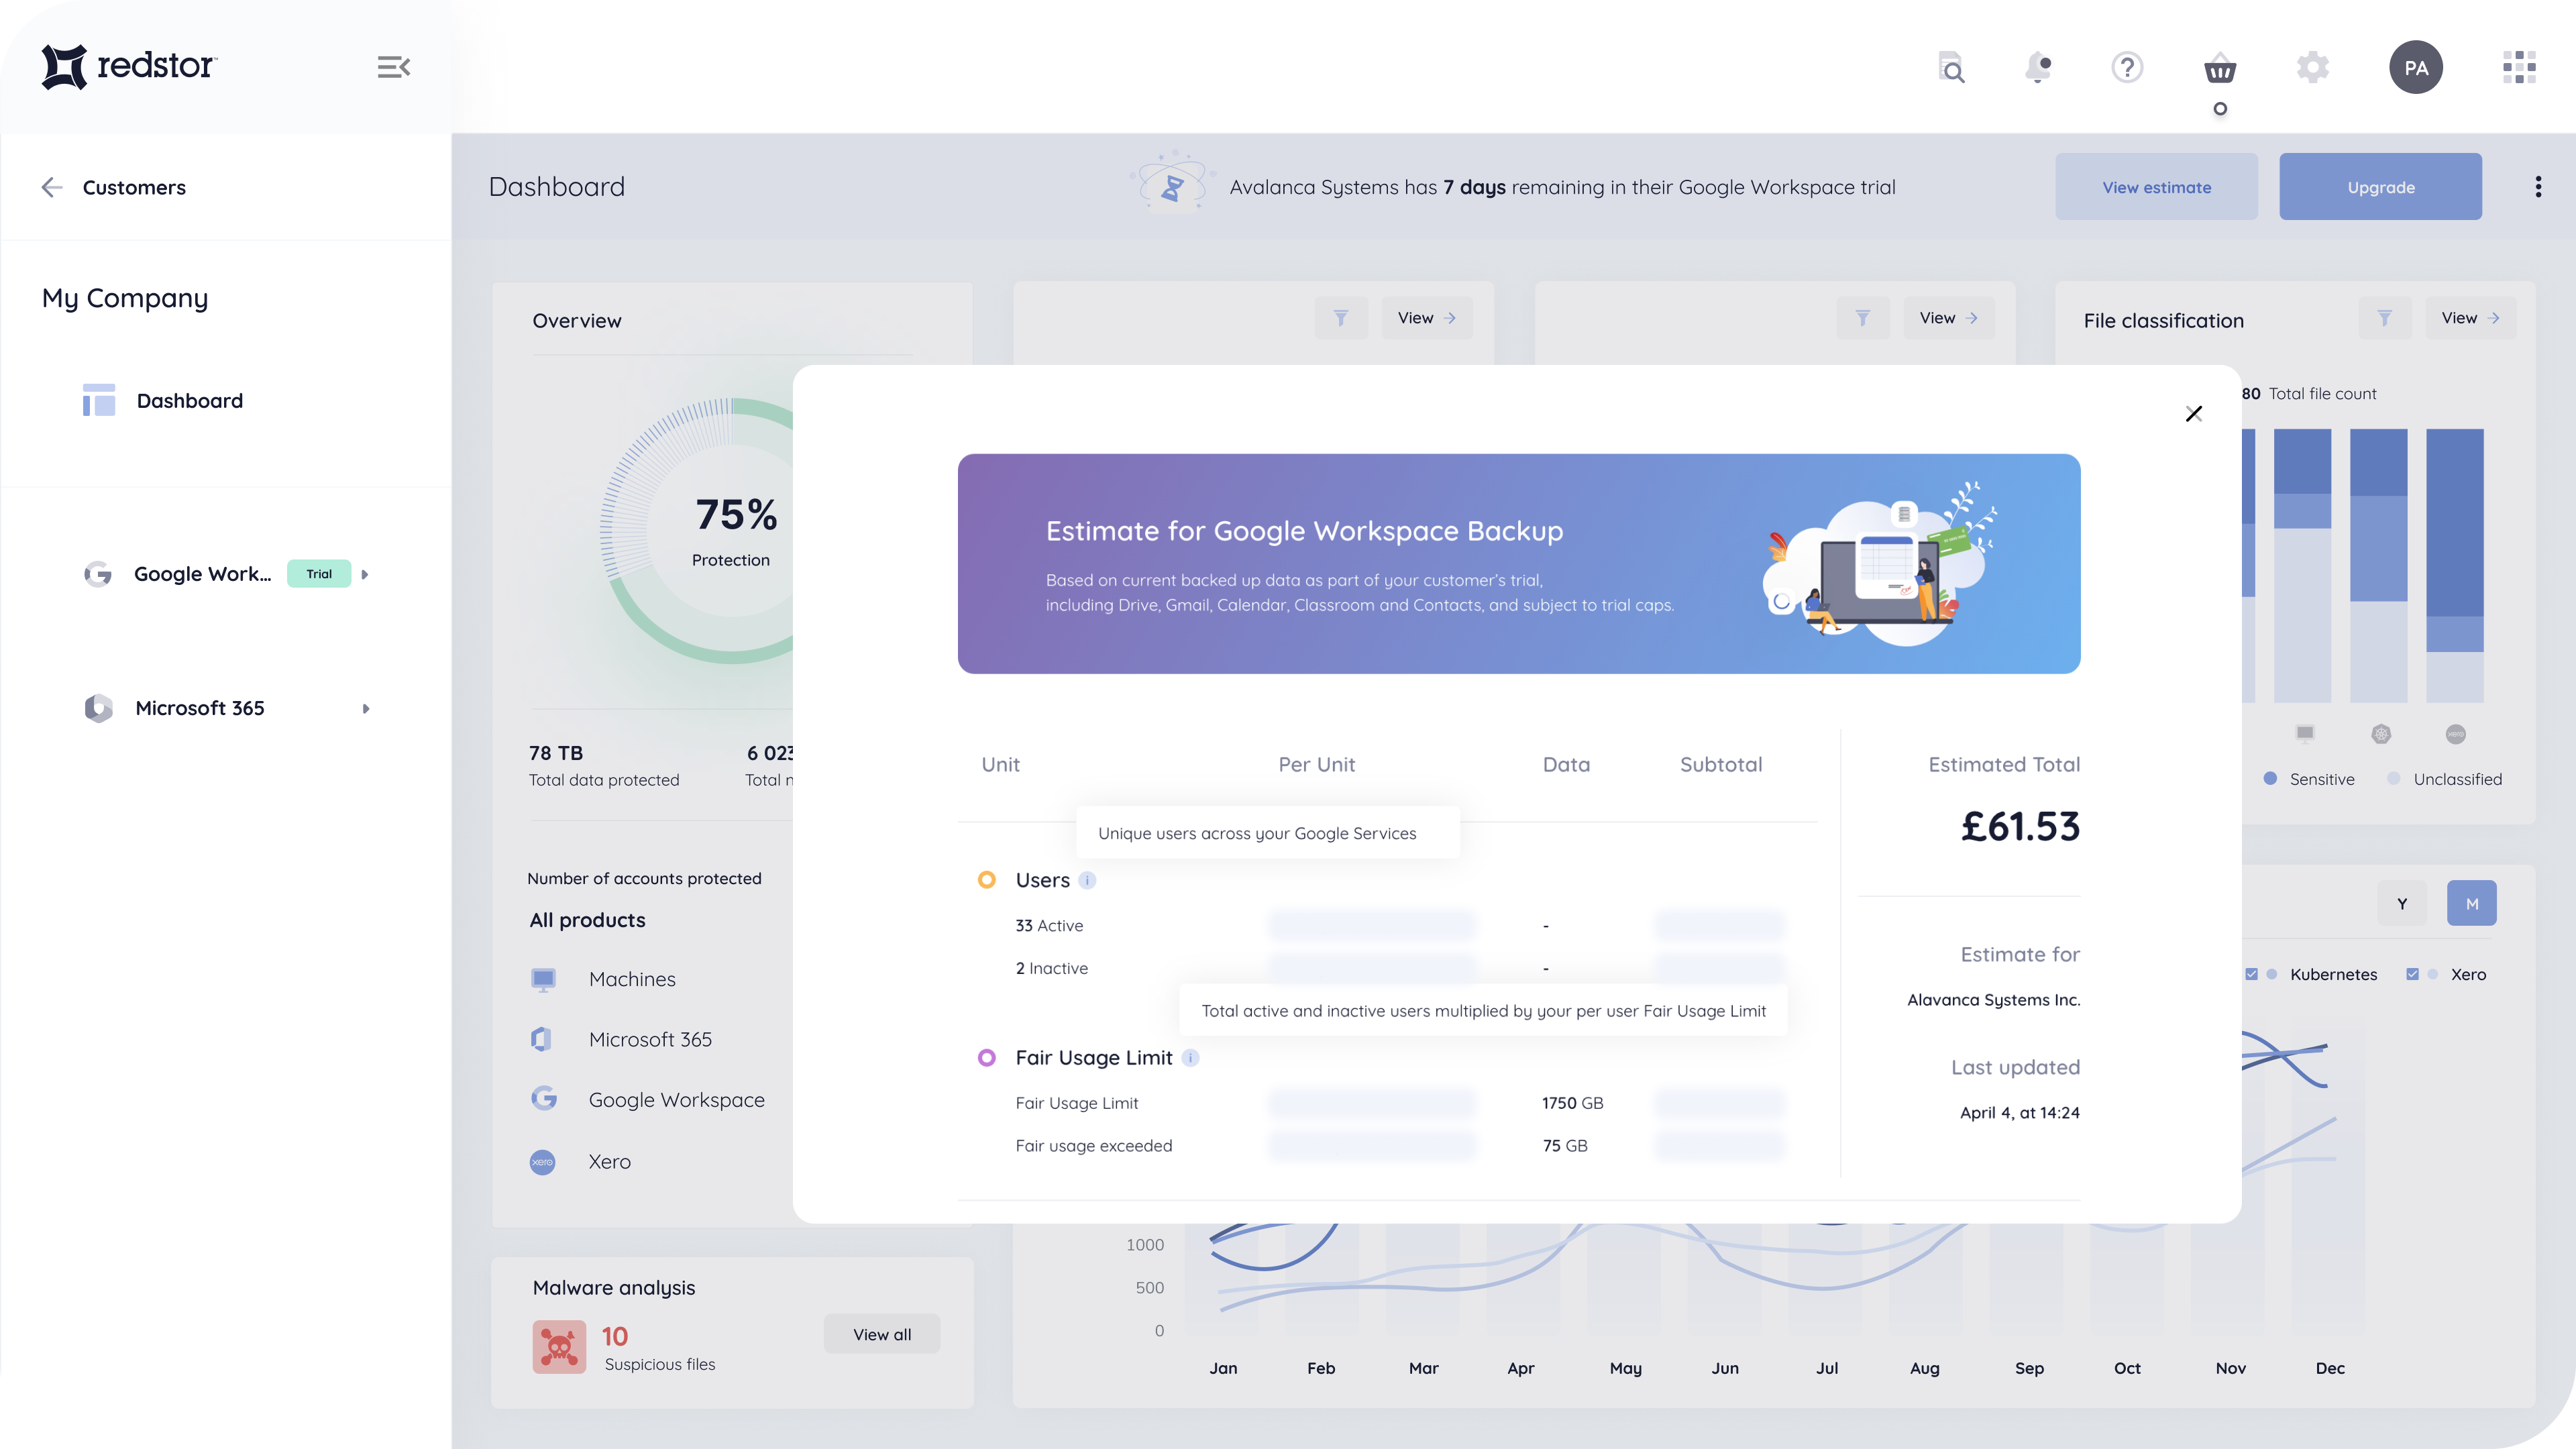Click 1750 GB data value
Viewport: 2576px width, 1449px height.
point(1572,1103)
